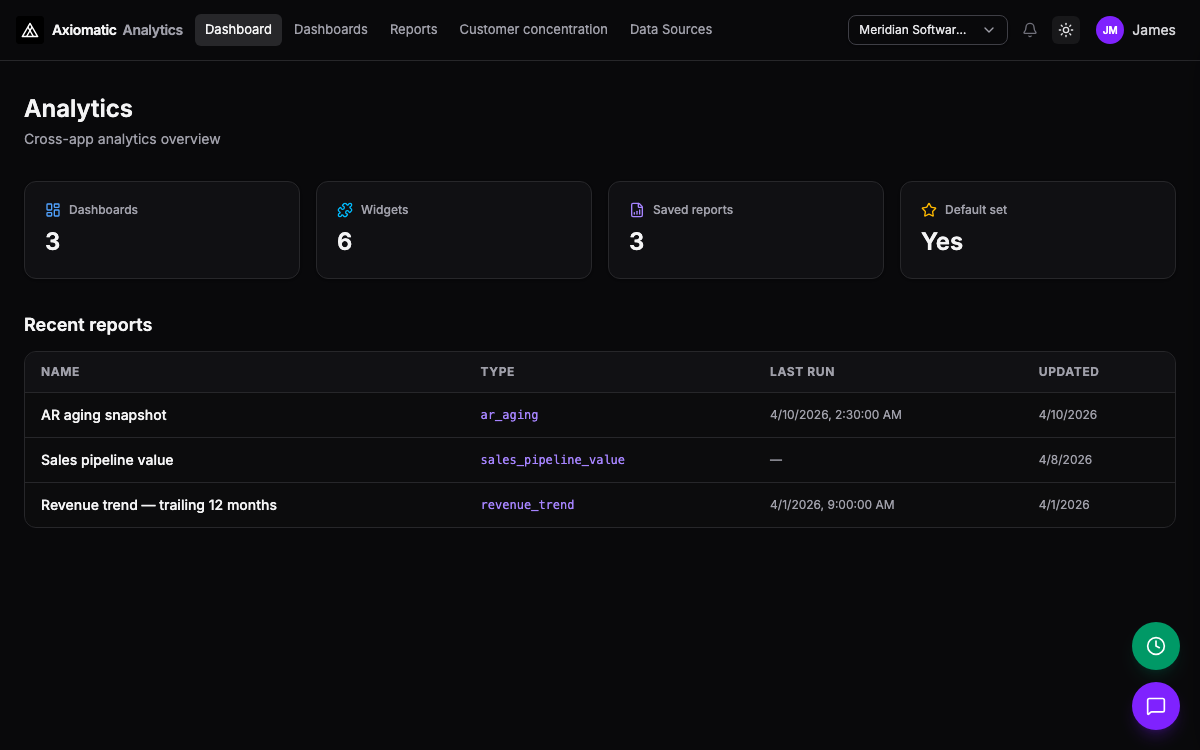Click the updated date 4/8/2026
Viewport: 1200px width, 750px height.
(x=1066, y=460)
